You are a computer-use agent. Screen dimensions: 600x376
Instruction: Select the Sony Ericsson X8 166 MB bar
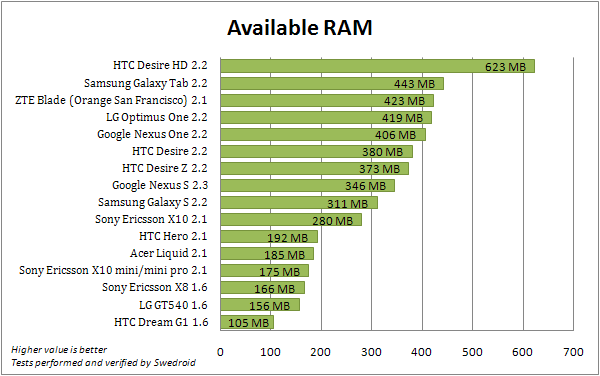pyautogui.click(x=262, y=288)
